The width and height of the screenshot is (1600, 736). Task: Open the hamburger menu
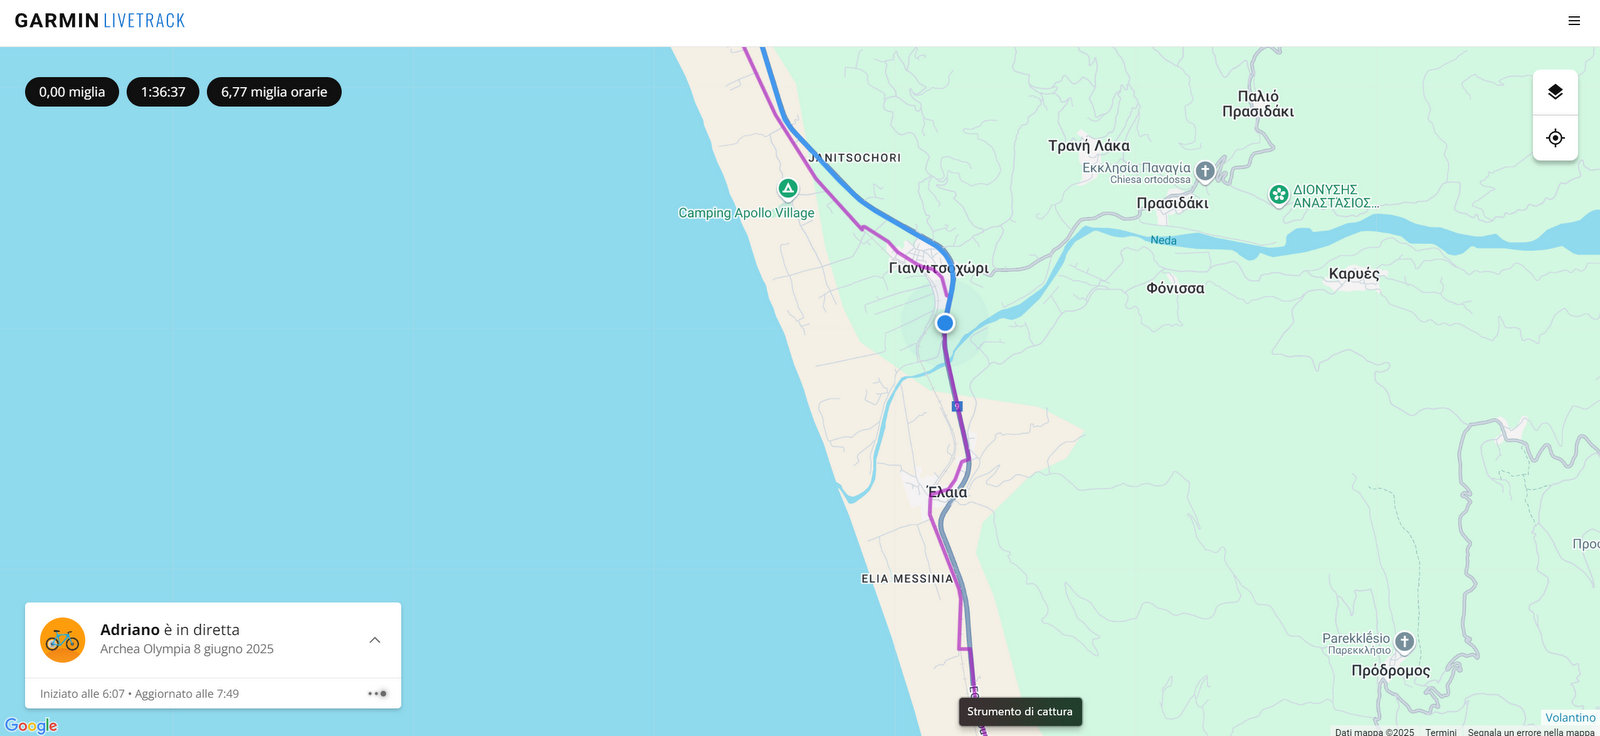[x=1574, y=21]
